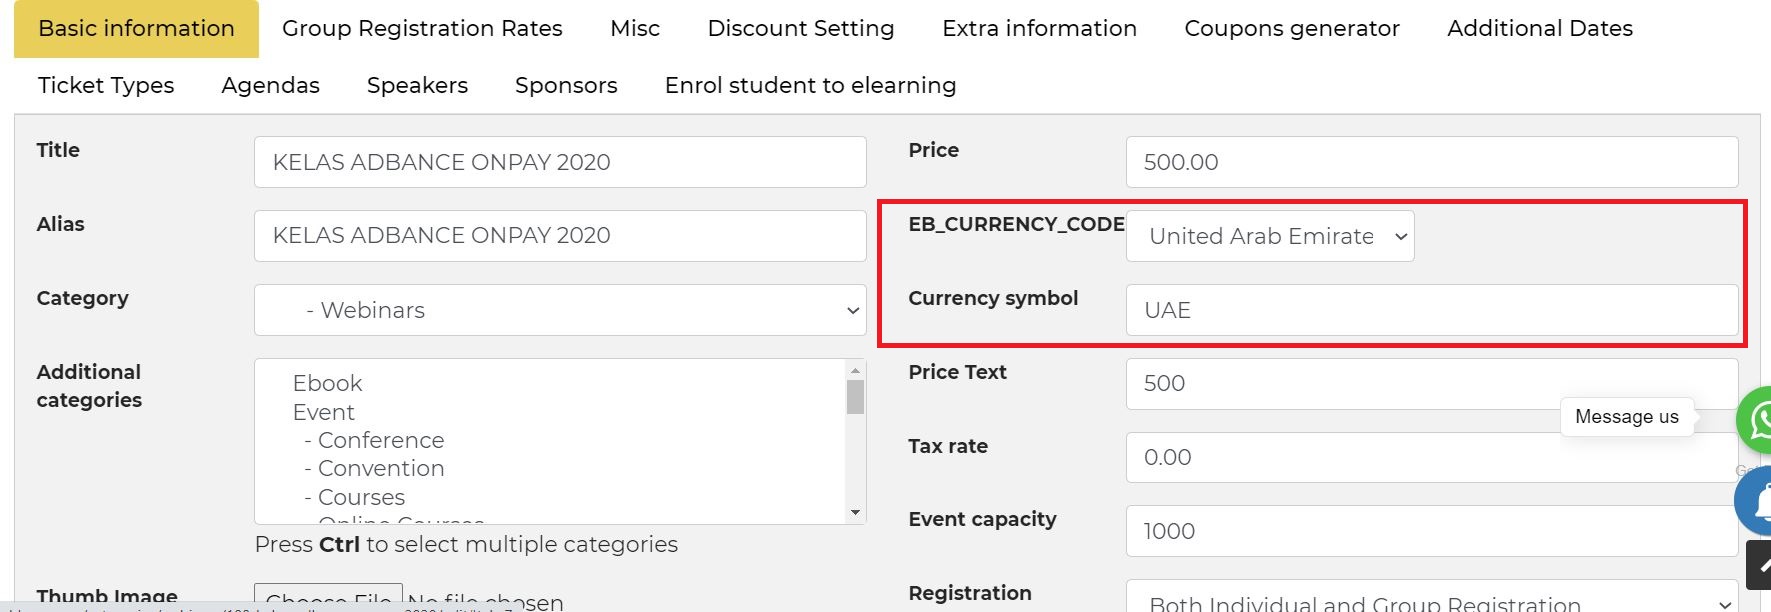Click the WhatsApp chat icon

click(x=1756, y=419)
